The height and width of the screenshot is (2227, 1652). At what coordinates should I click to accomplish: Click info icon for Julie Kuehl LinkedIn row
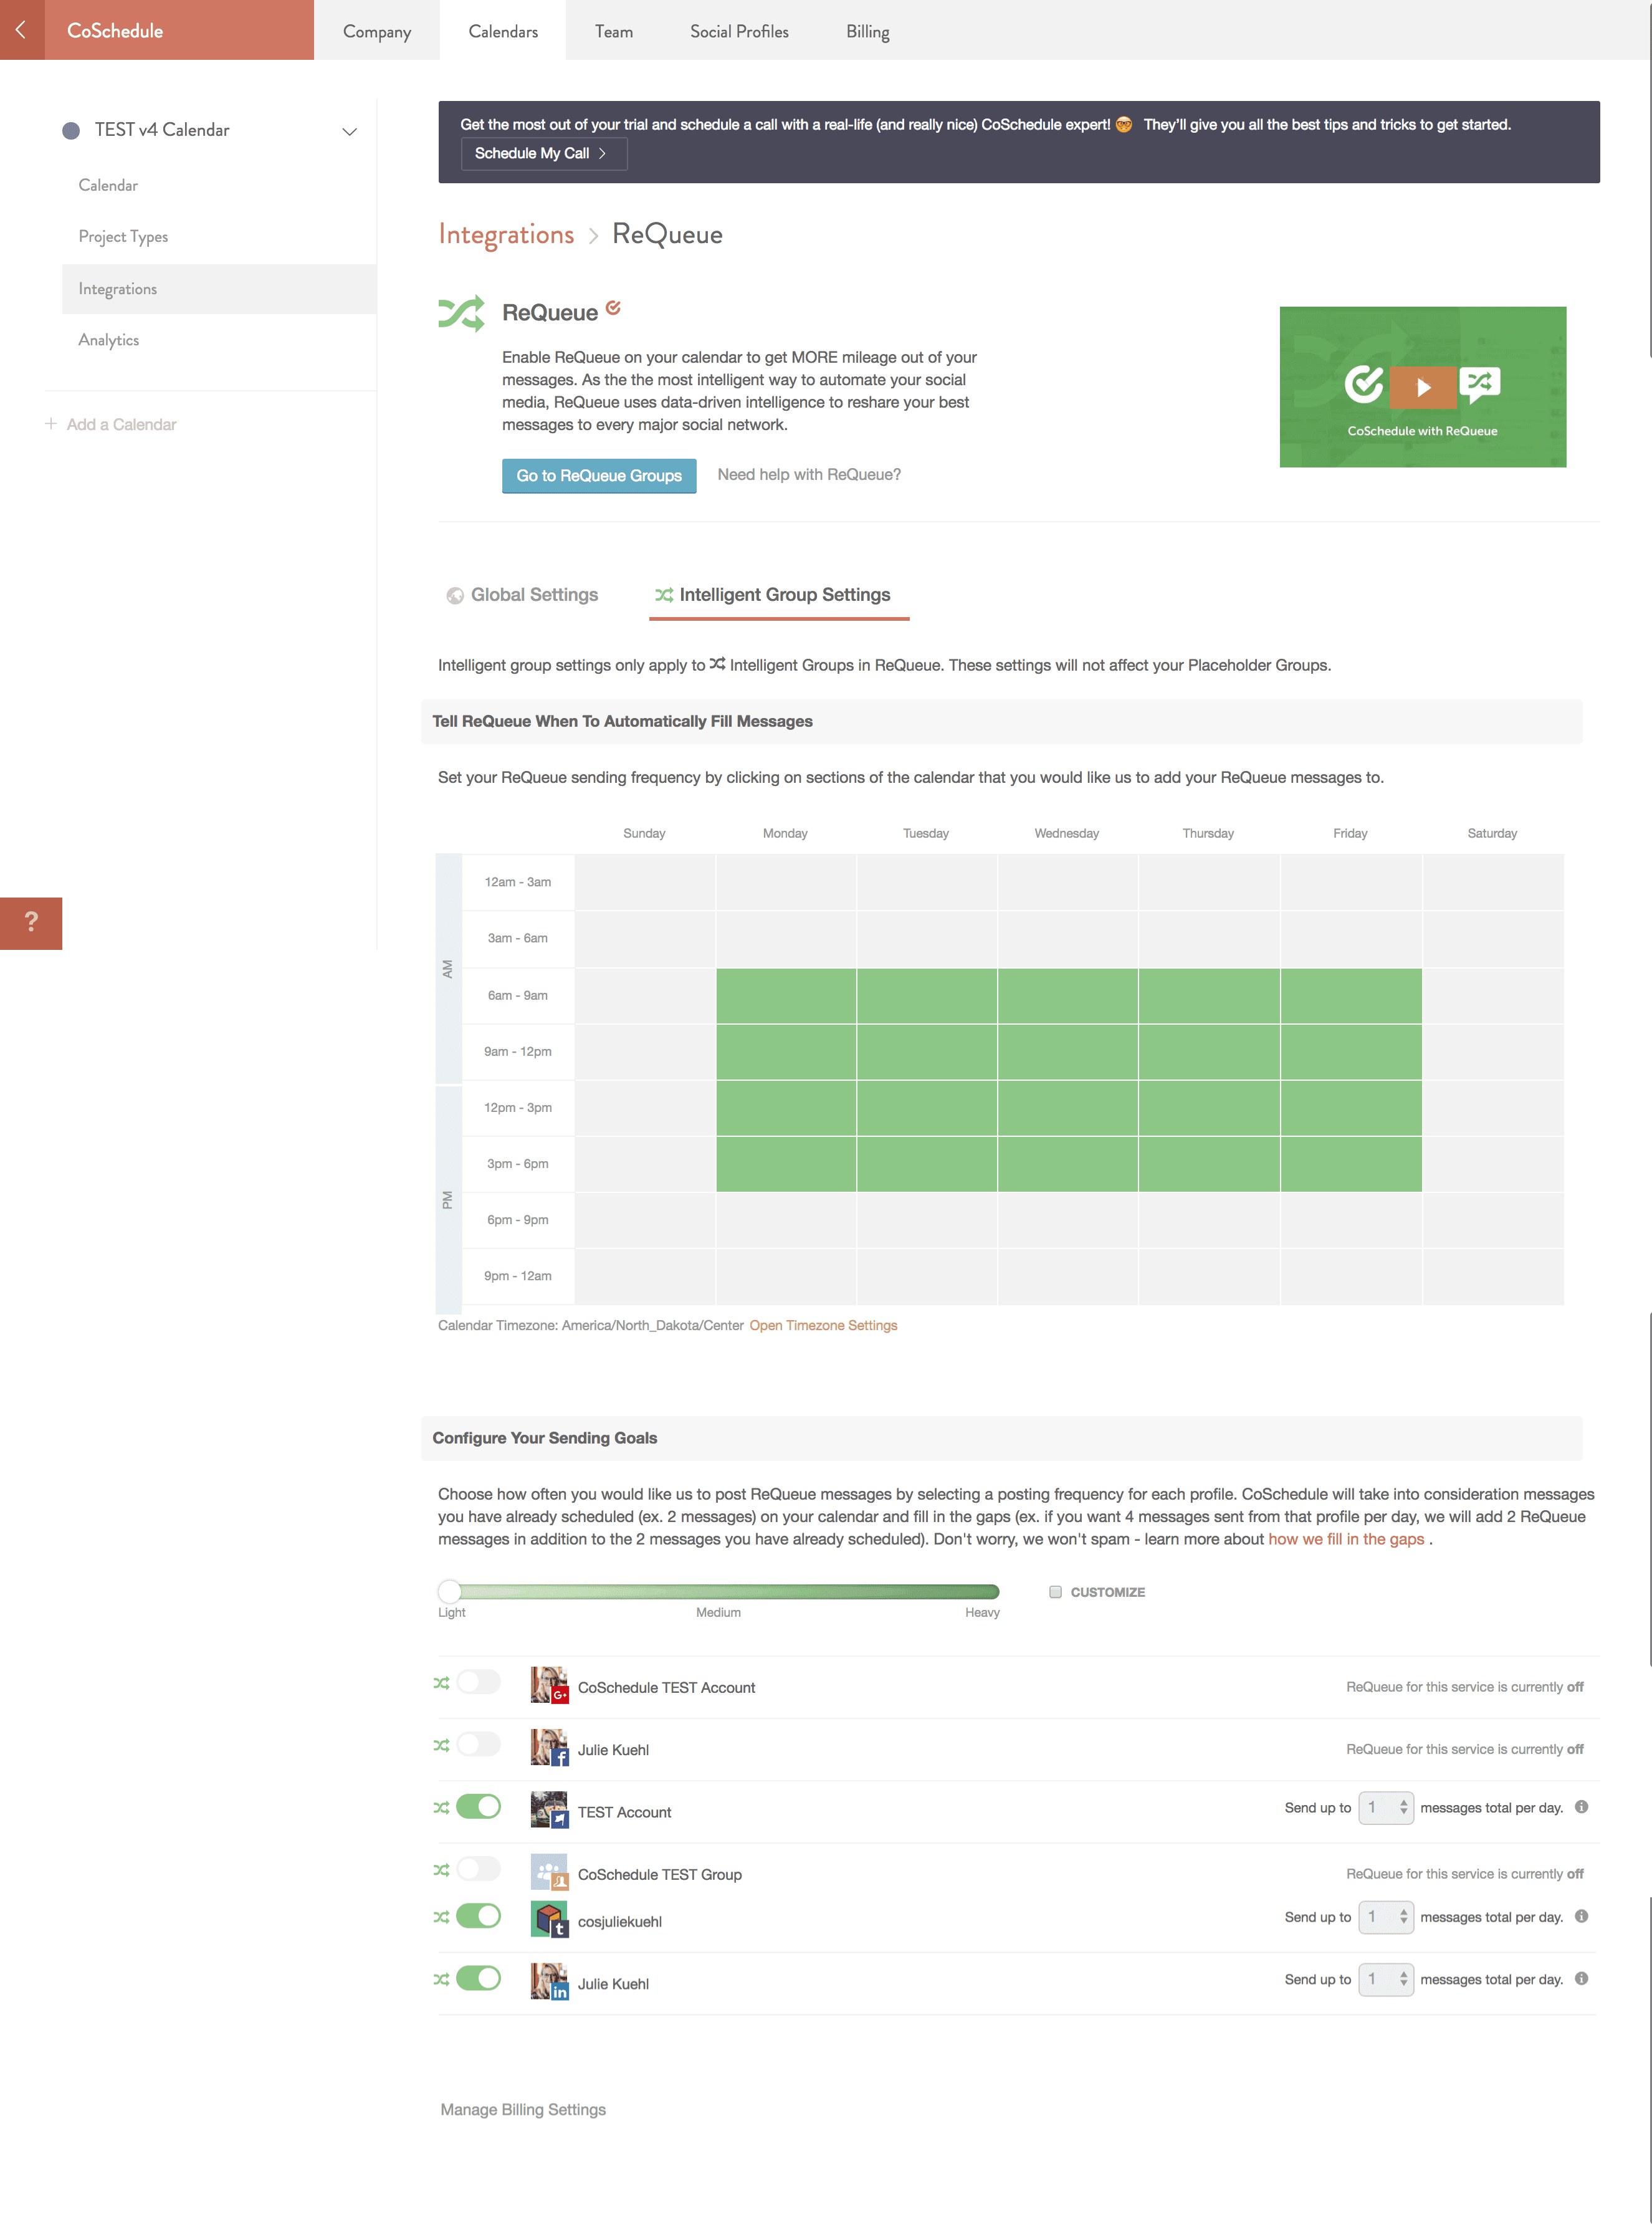(x=1581, y=1978)
